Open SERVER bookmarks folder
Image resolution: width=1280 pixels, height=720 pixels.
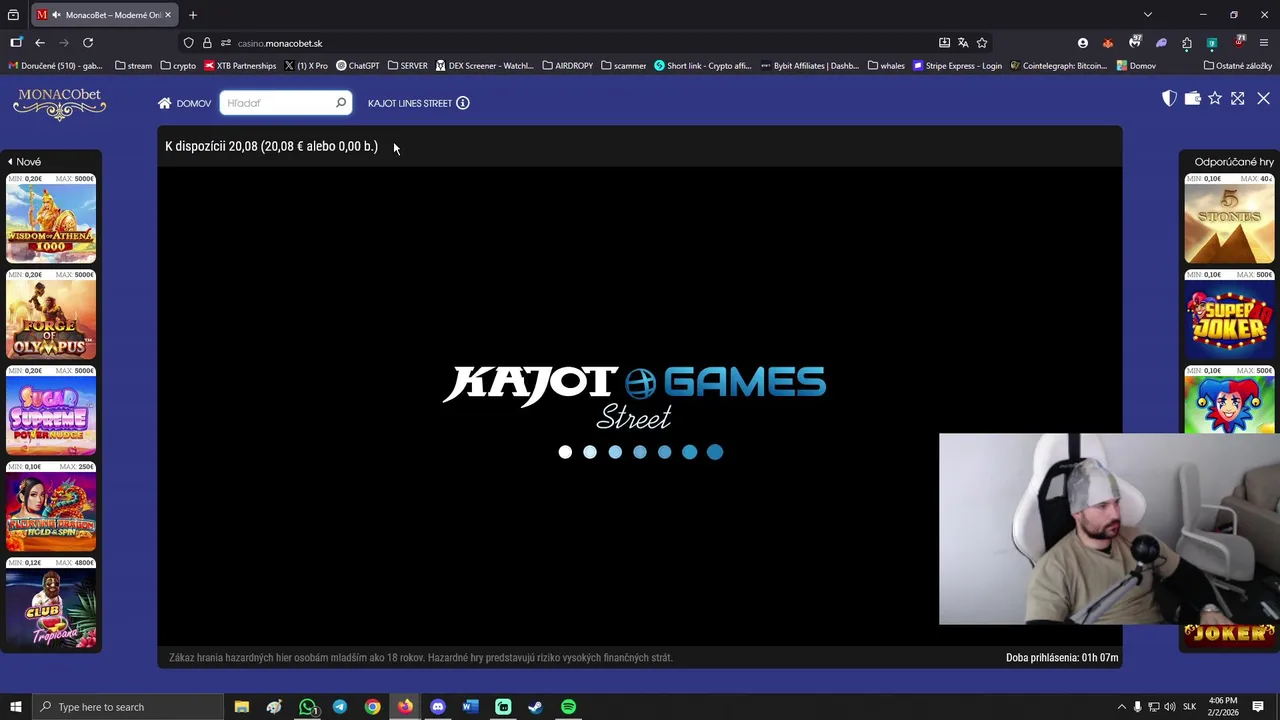tap(407, 66)
